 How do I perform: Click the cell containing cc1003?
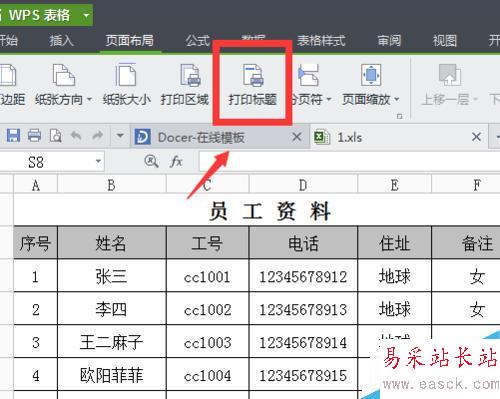tap(207, 342)
